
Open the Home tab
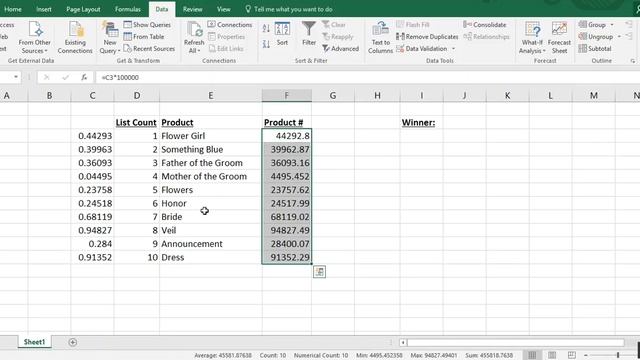pos(13,9)
